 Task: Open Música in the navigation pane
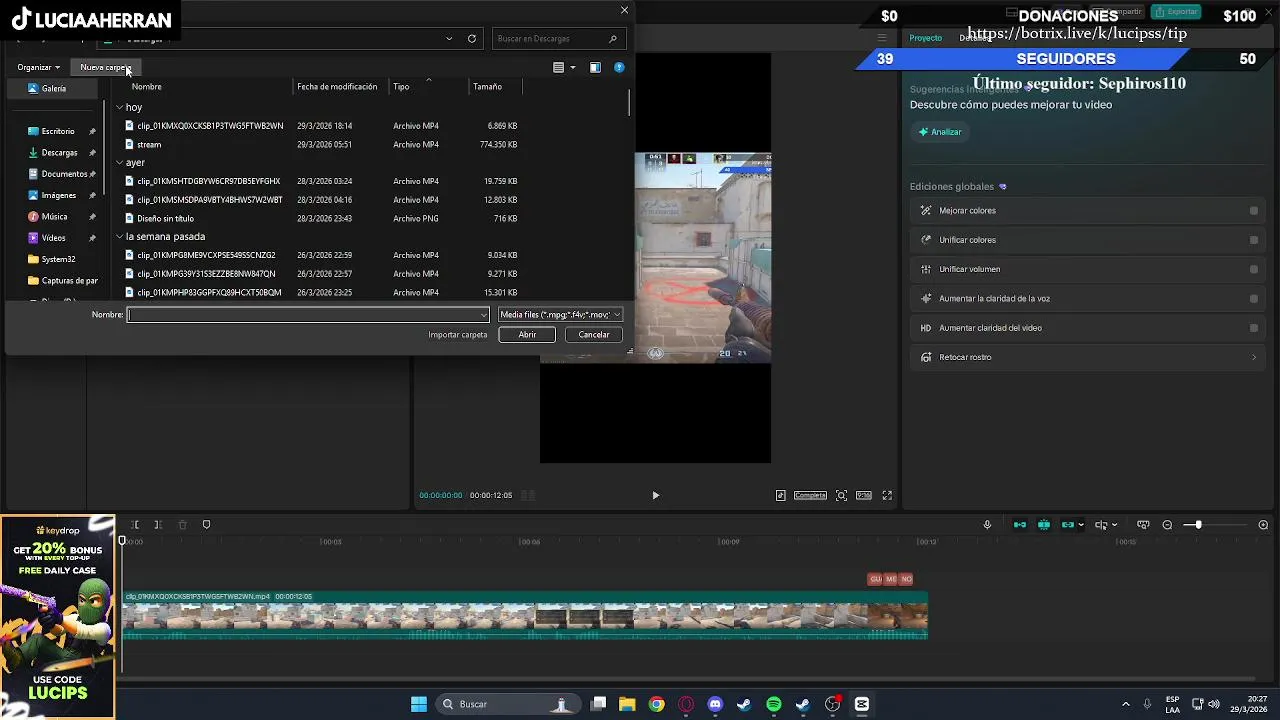click(54, 216)
